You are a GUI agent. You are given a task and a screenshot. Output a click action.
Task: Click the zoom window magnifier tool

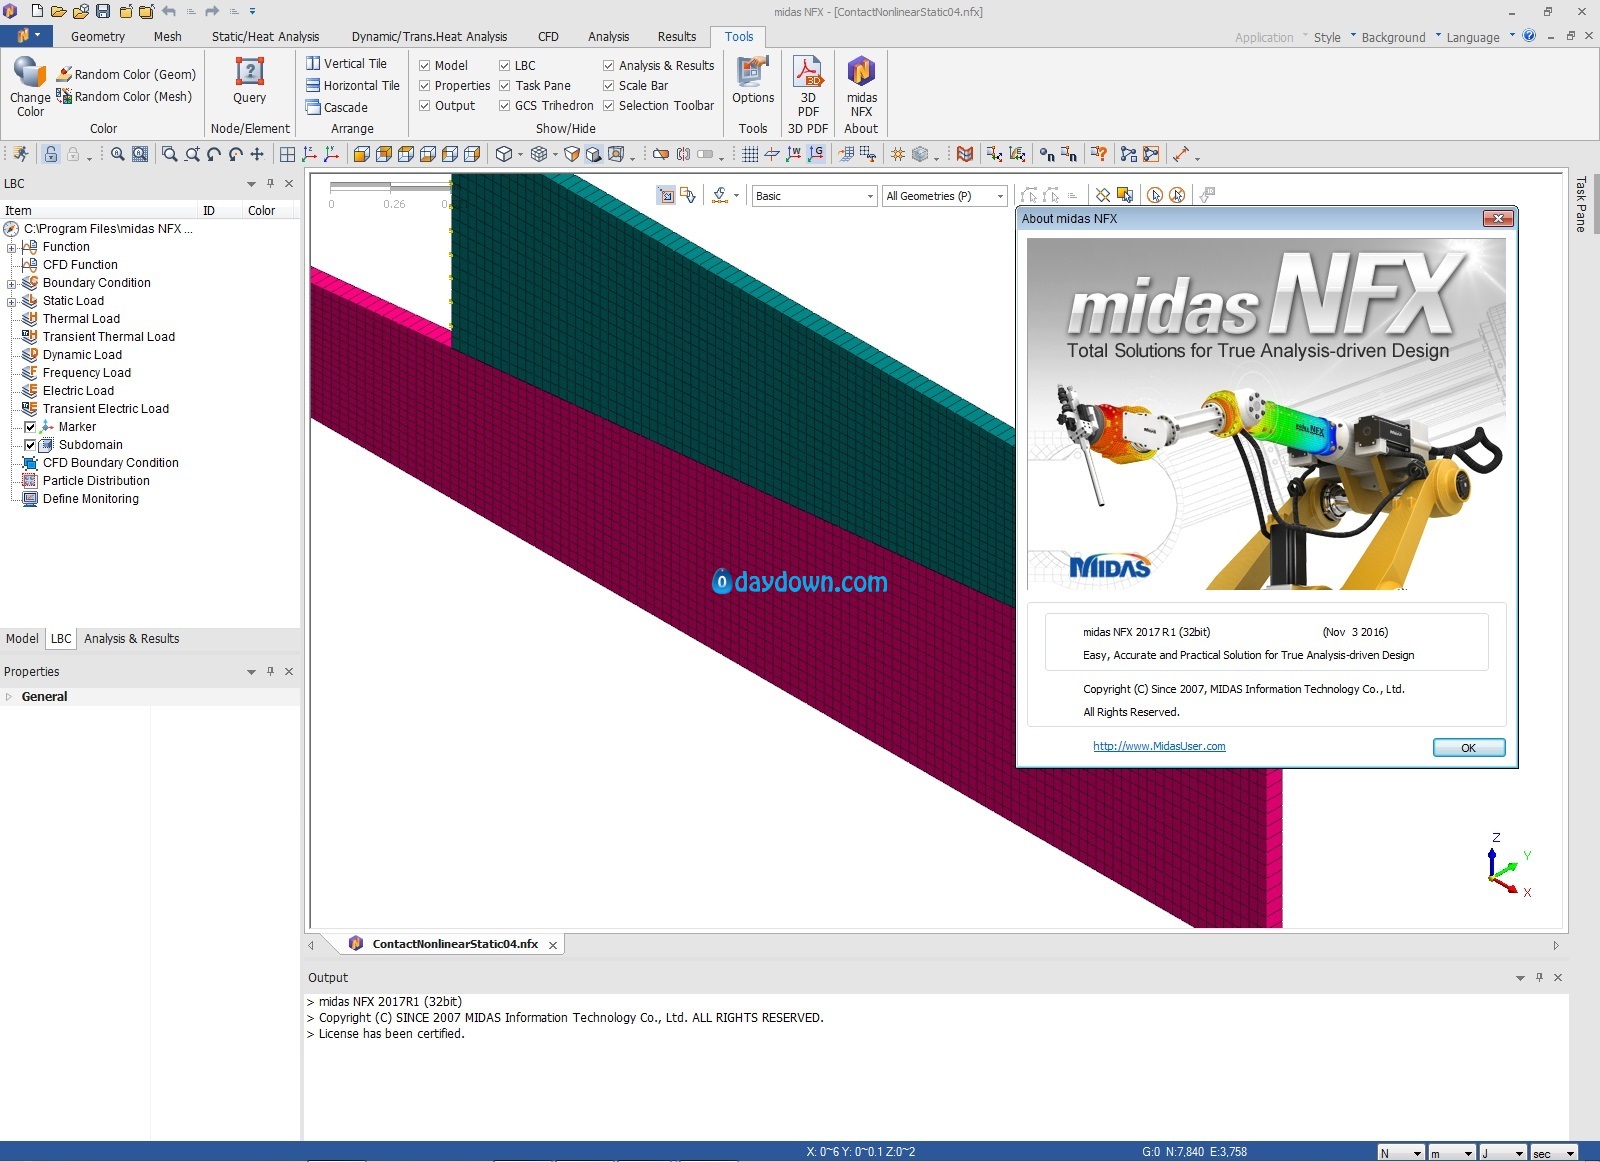tap(170, 154)
